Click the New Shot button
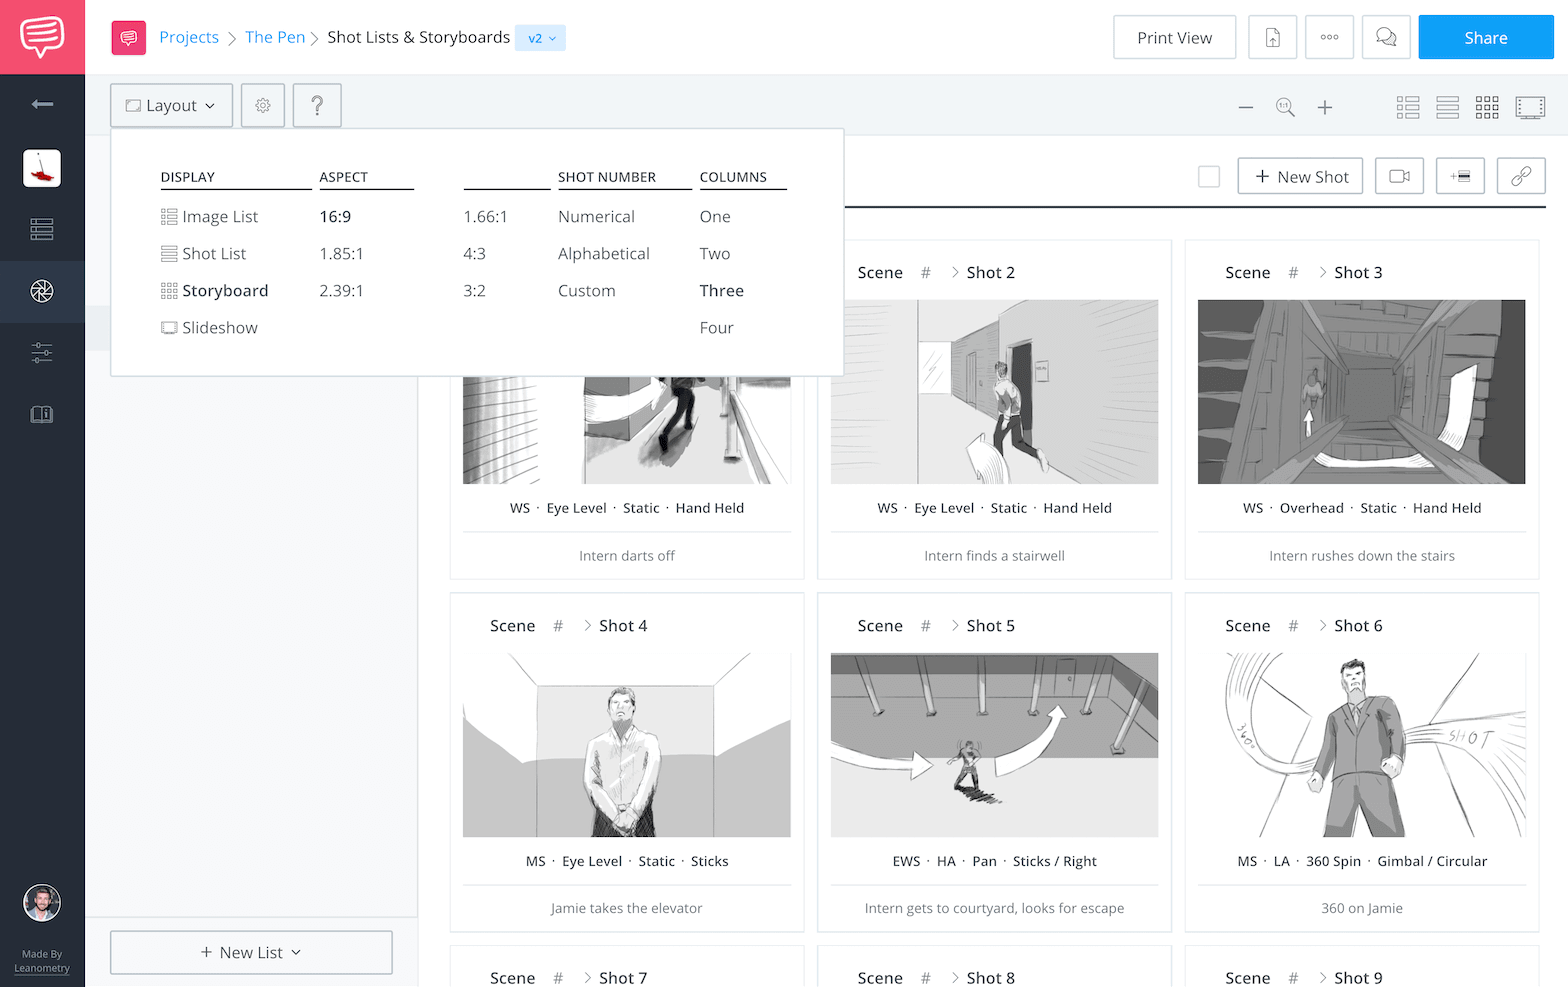The image size is (1568, 987). click(1300, 176)
